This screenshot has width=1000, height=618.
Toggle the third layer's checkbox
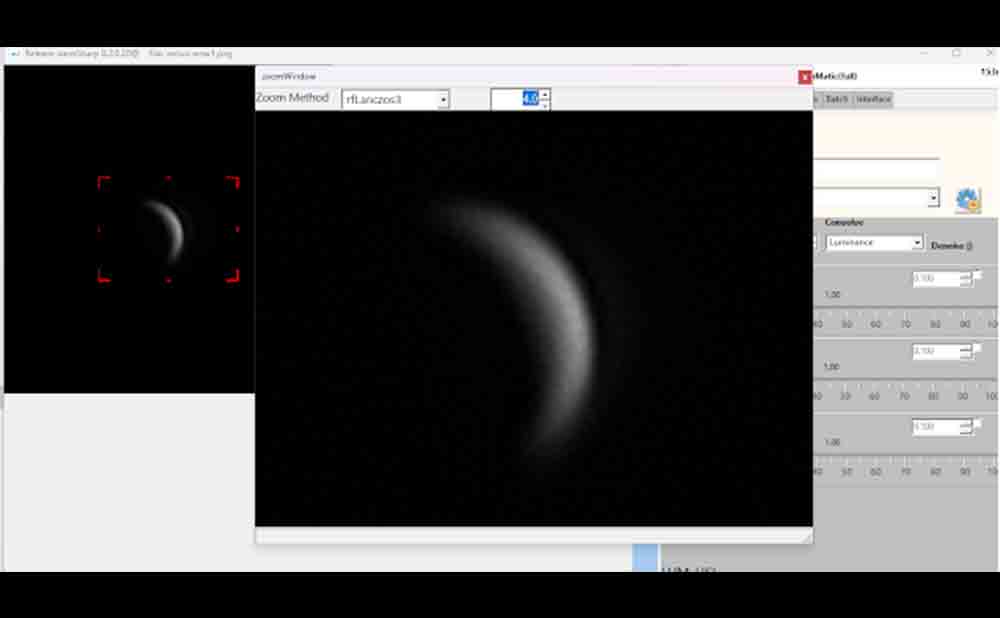click(977, 422)
